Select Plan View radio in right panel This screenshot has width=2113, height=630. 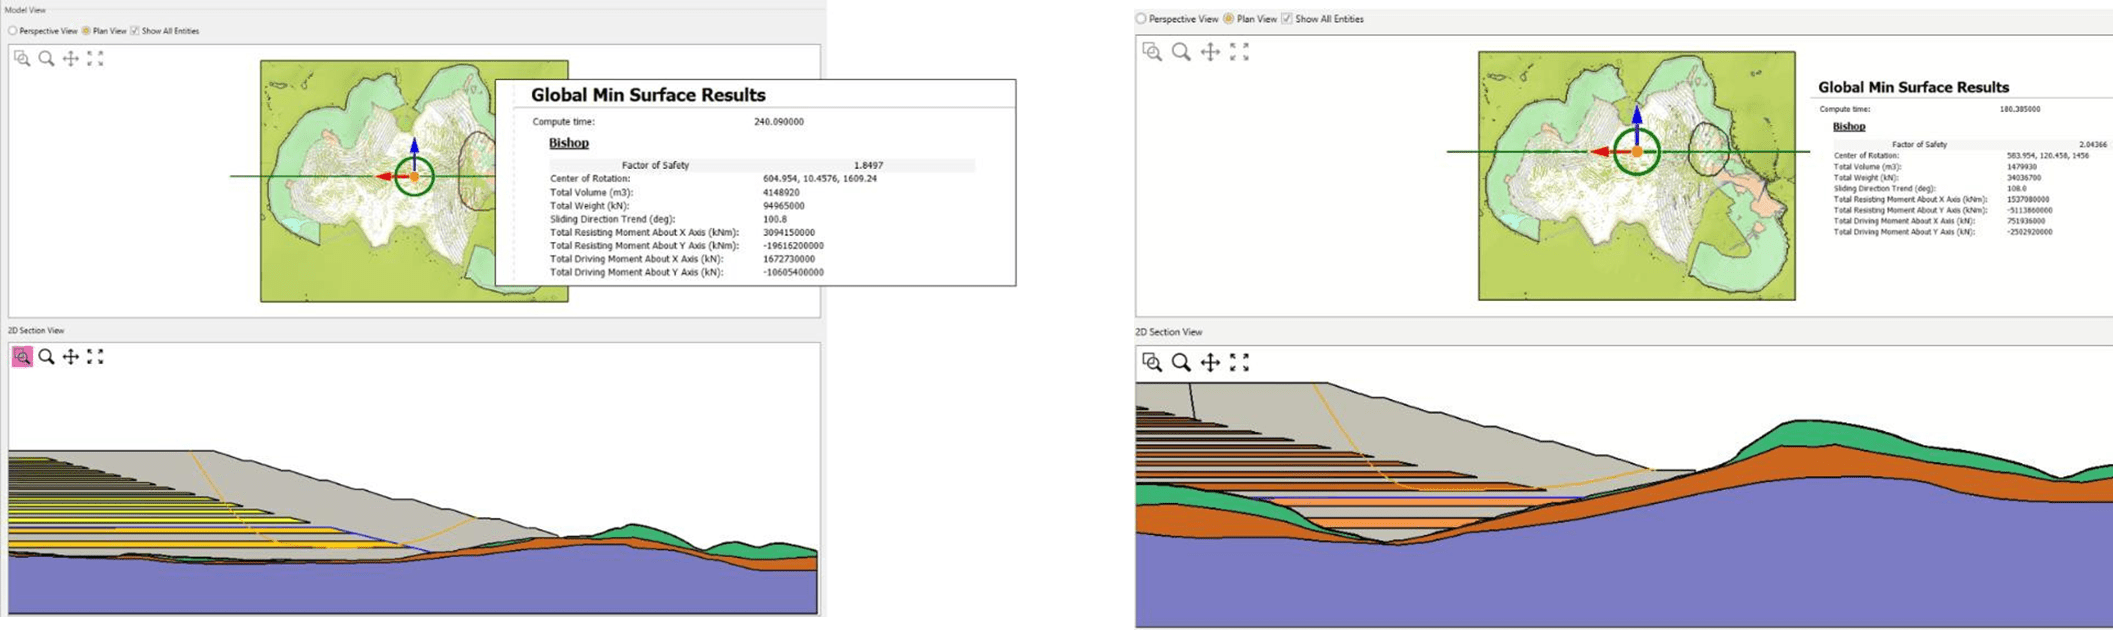(1229, 19)
